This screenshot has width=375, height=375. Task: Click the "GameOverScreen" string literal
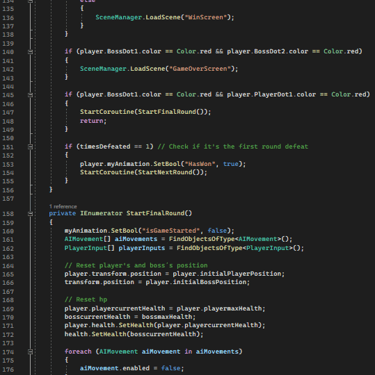200,69
